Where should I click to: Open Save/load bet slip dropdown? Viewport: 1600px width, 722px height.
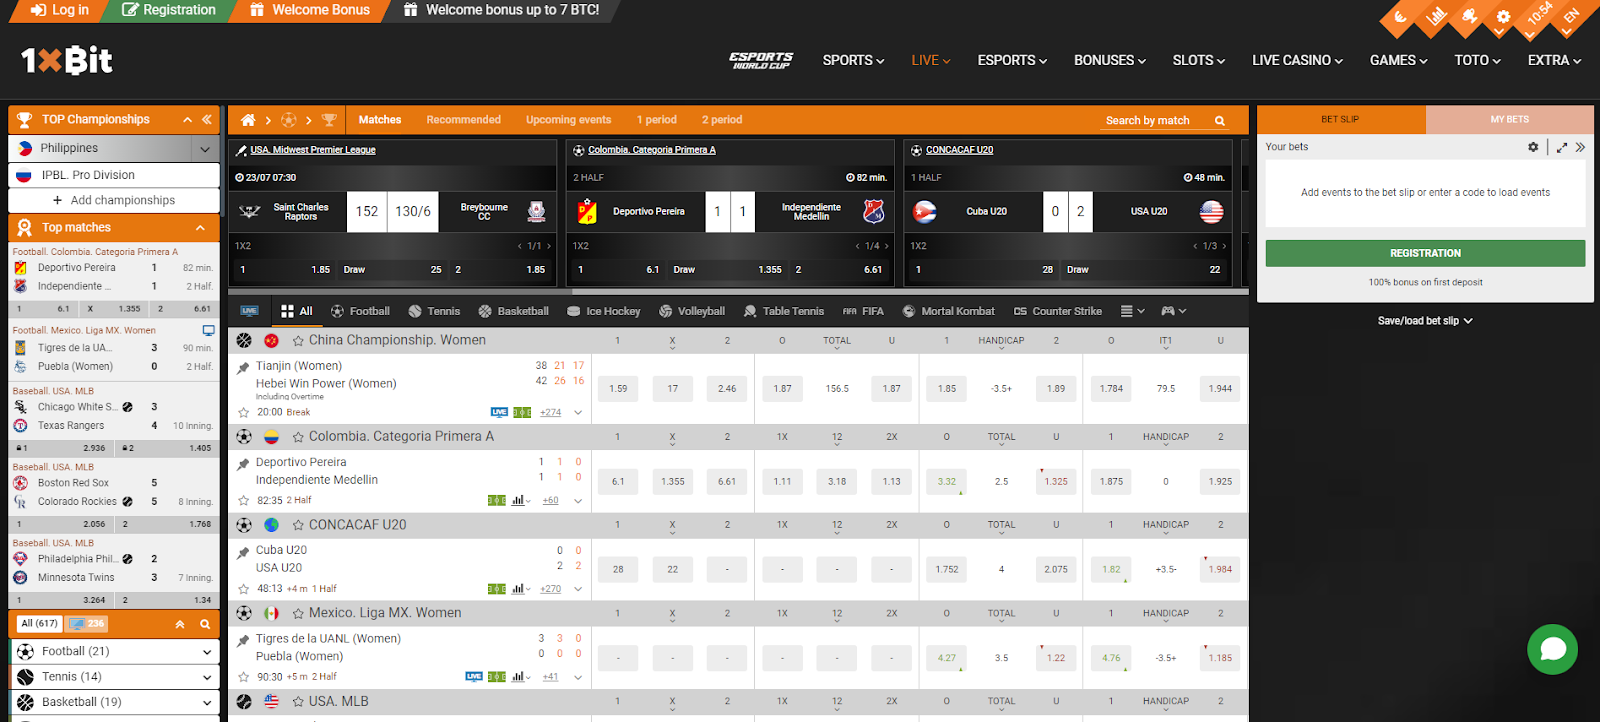tap(1425, 321)
